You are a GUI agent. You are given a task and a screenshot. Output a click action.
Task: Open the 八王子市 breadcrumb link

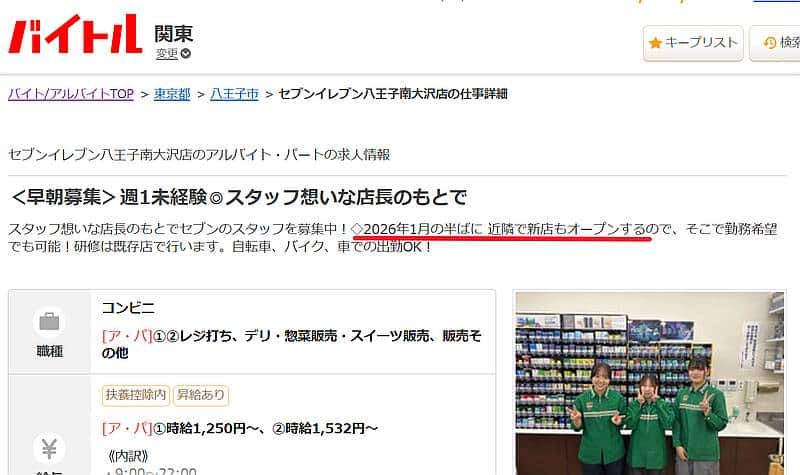(x=234, y=94)
